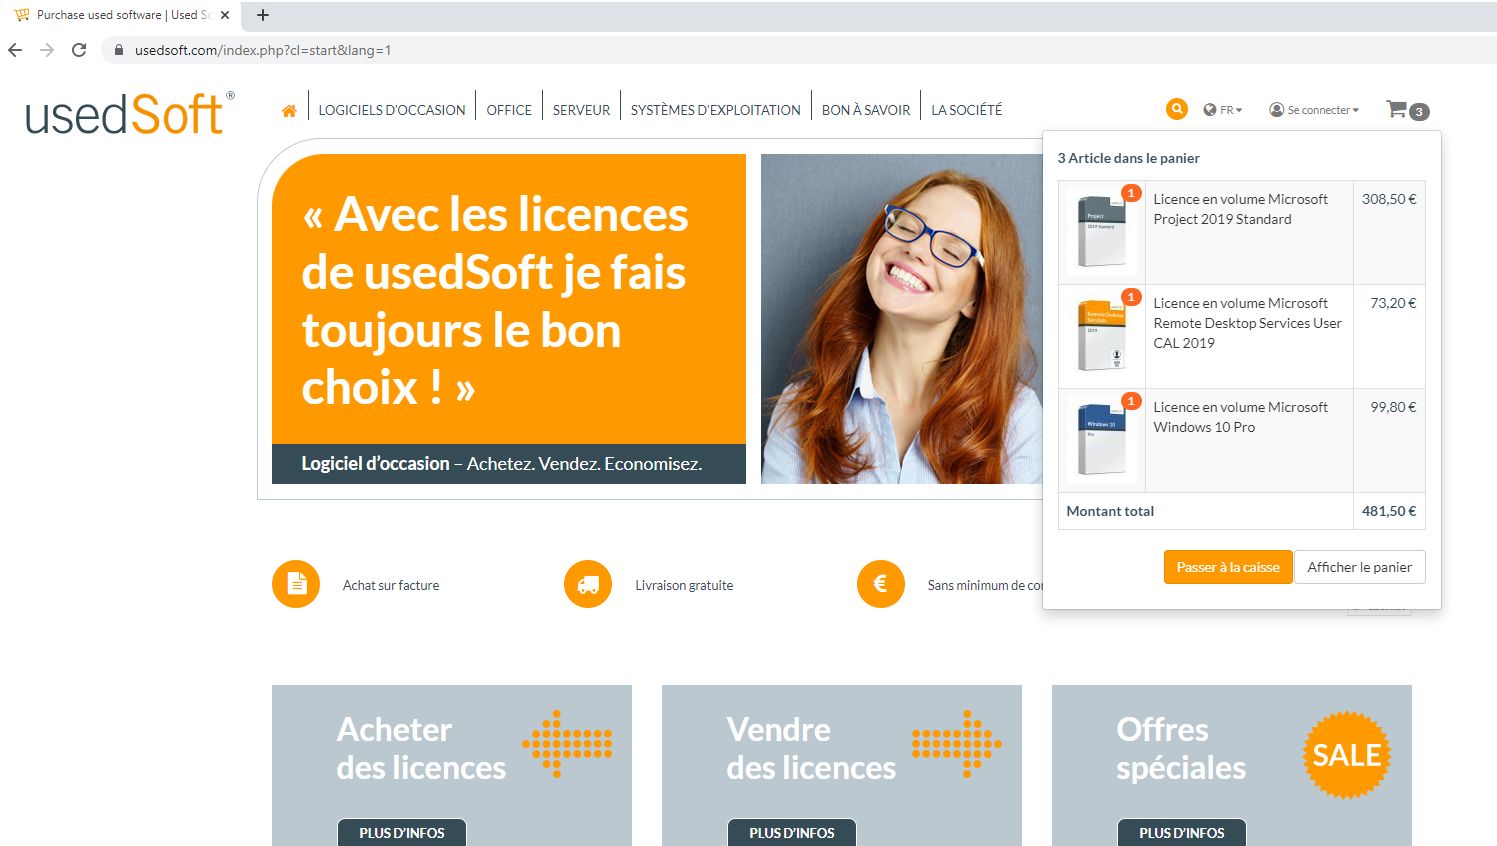1497x846 pixels.
Task: Click PLUS D'INFOS under Offres spéciales
Action: coord(1182,832)
